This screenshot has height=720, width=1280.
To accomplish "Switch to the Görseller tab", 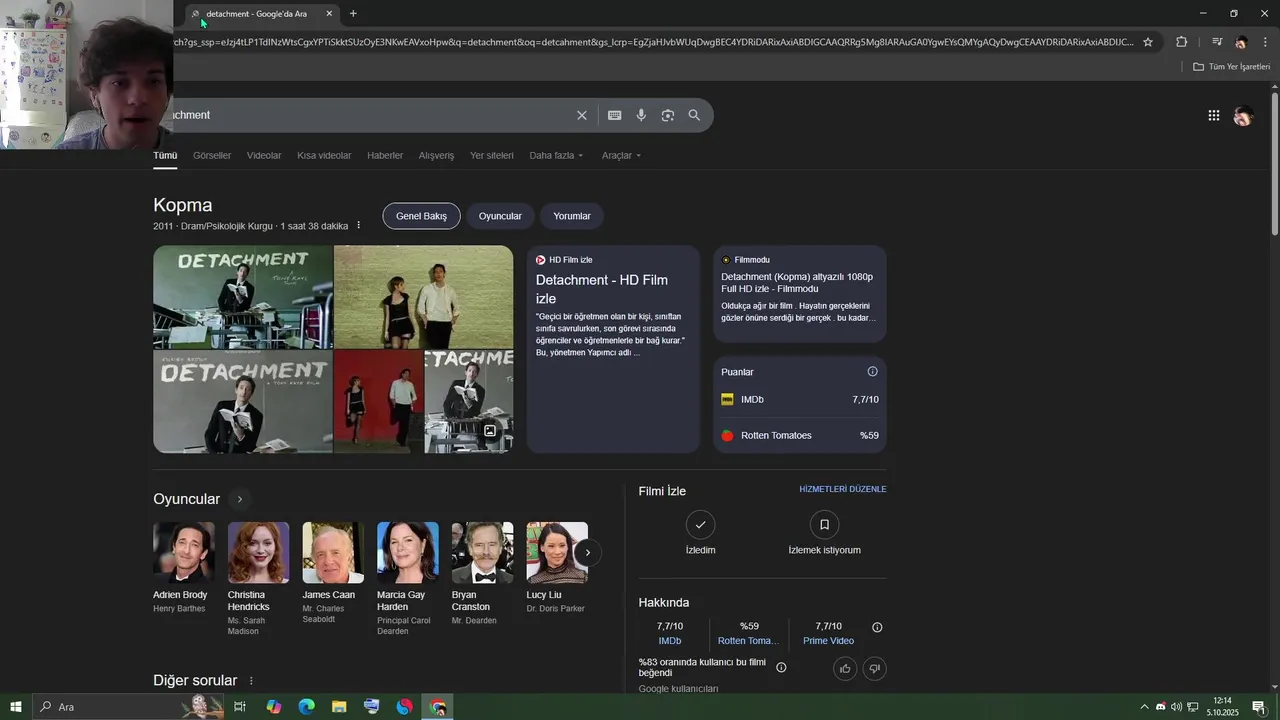I will [x=212, y=156].
